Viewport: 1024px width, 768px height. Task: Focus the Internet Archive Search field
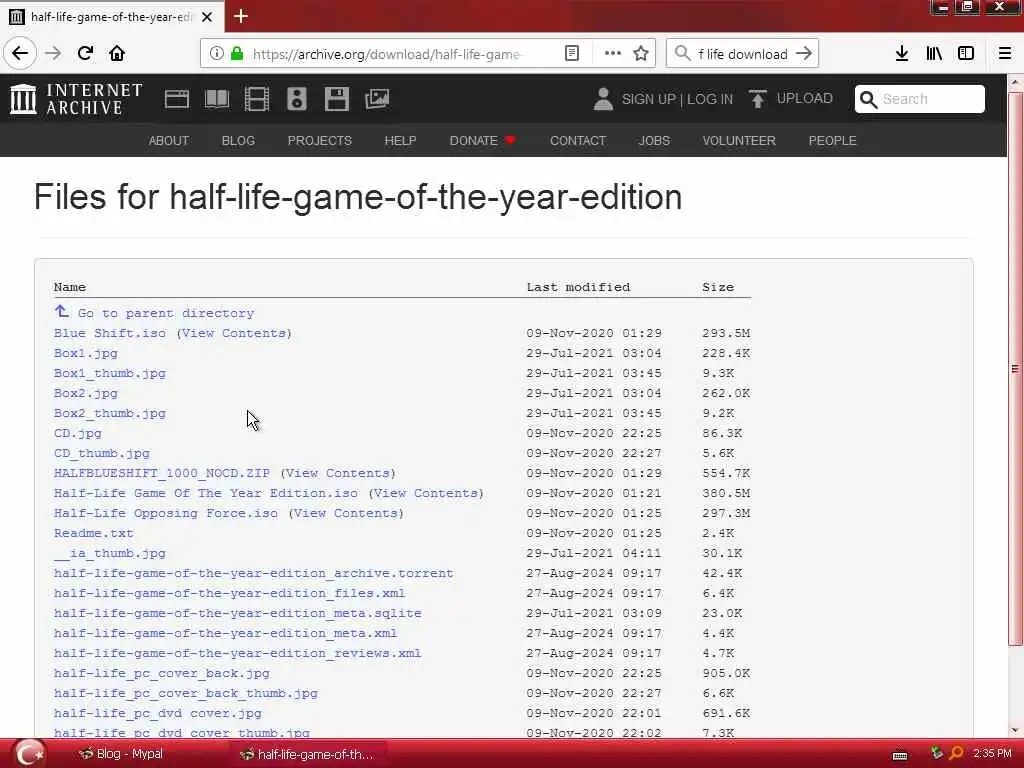(920, 99)
